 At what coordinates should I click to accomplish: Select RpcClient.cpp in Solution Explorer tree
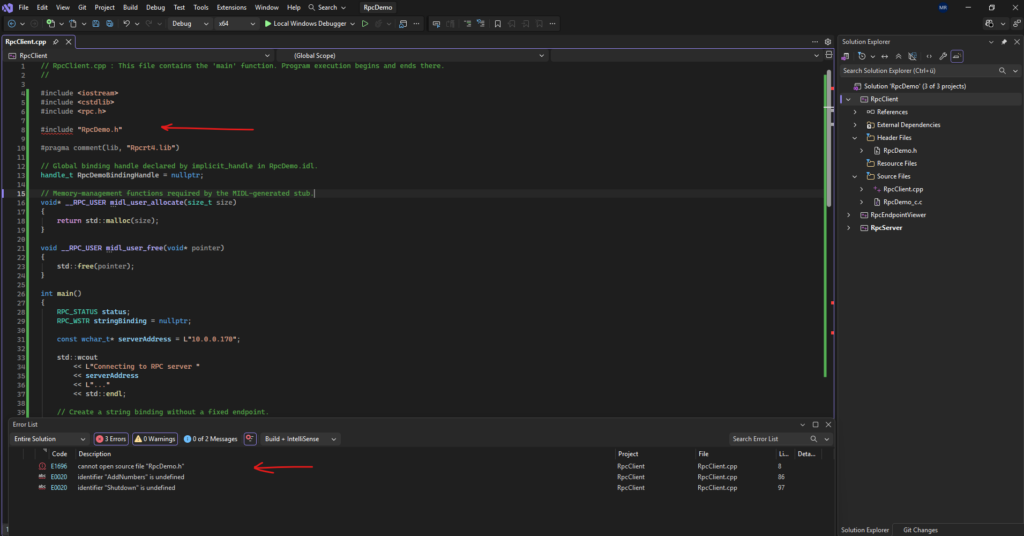click(903, 189)
